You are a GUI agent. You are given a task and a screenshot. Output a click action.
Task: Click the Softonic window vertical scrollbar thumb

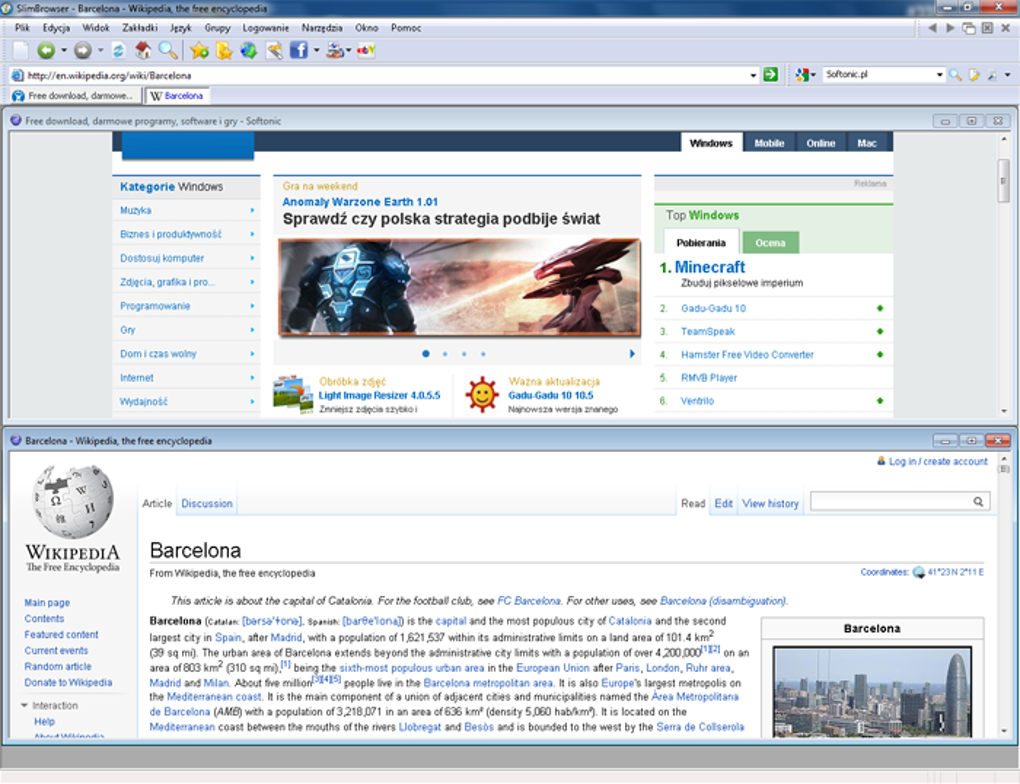[1004, 179]
